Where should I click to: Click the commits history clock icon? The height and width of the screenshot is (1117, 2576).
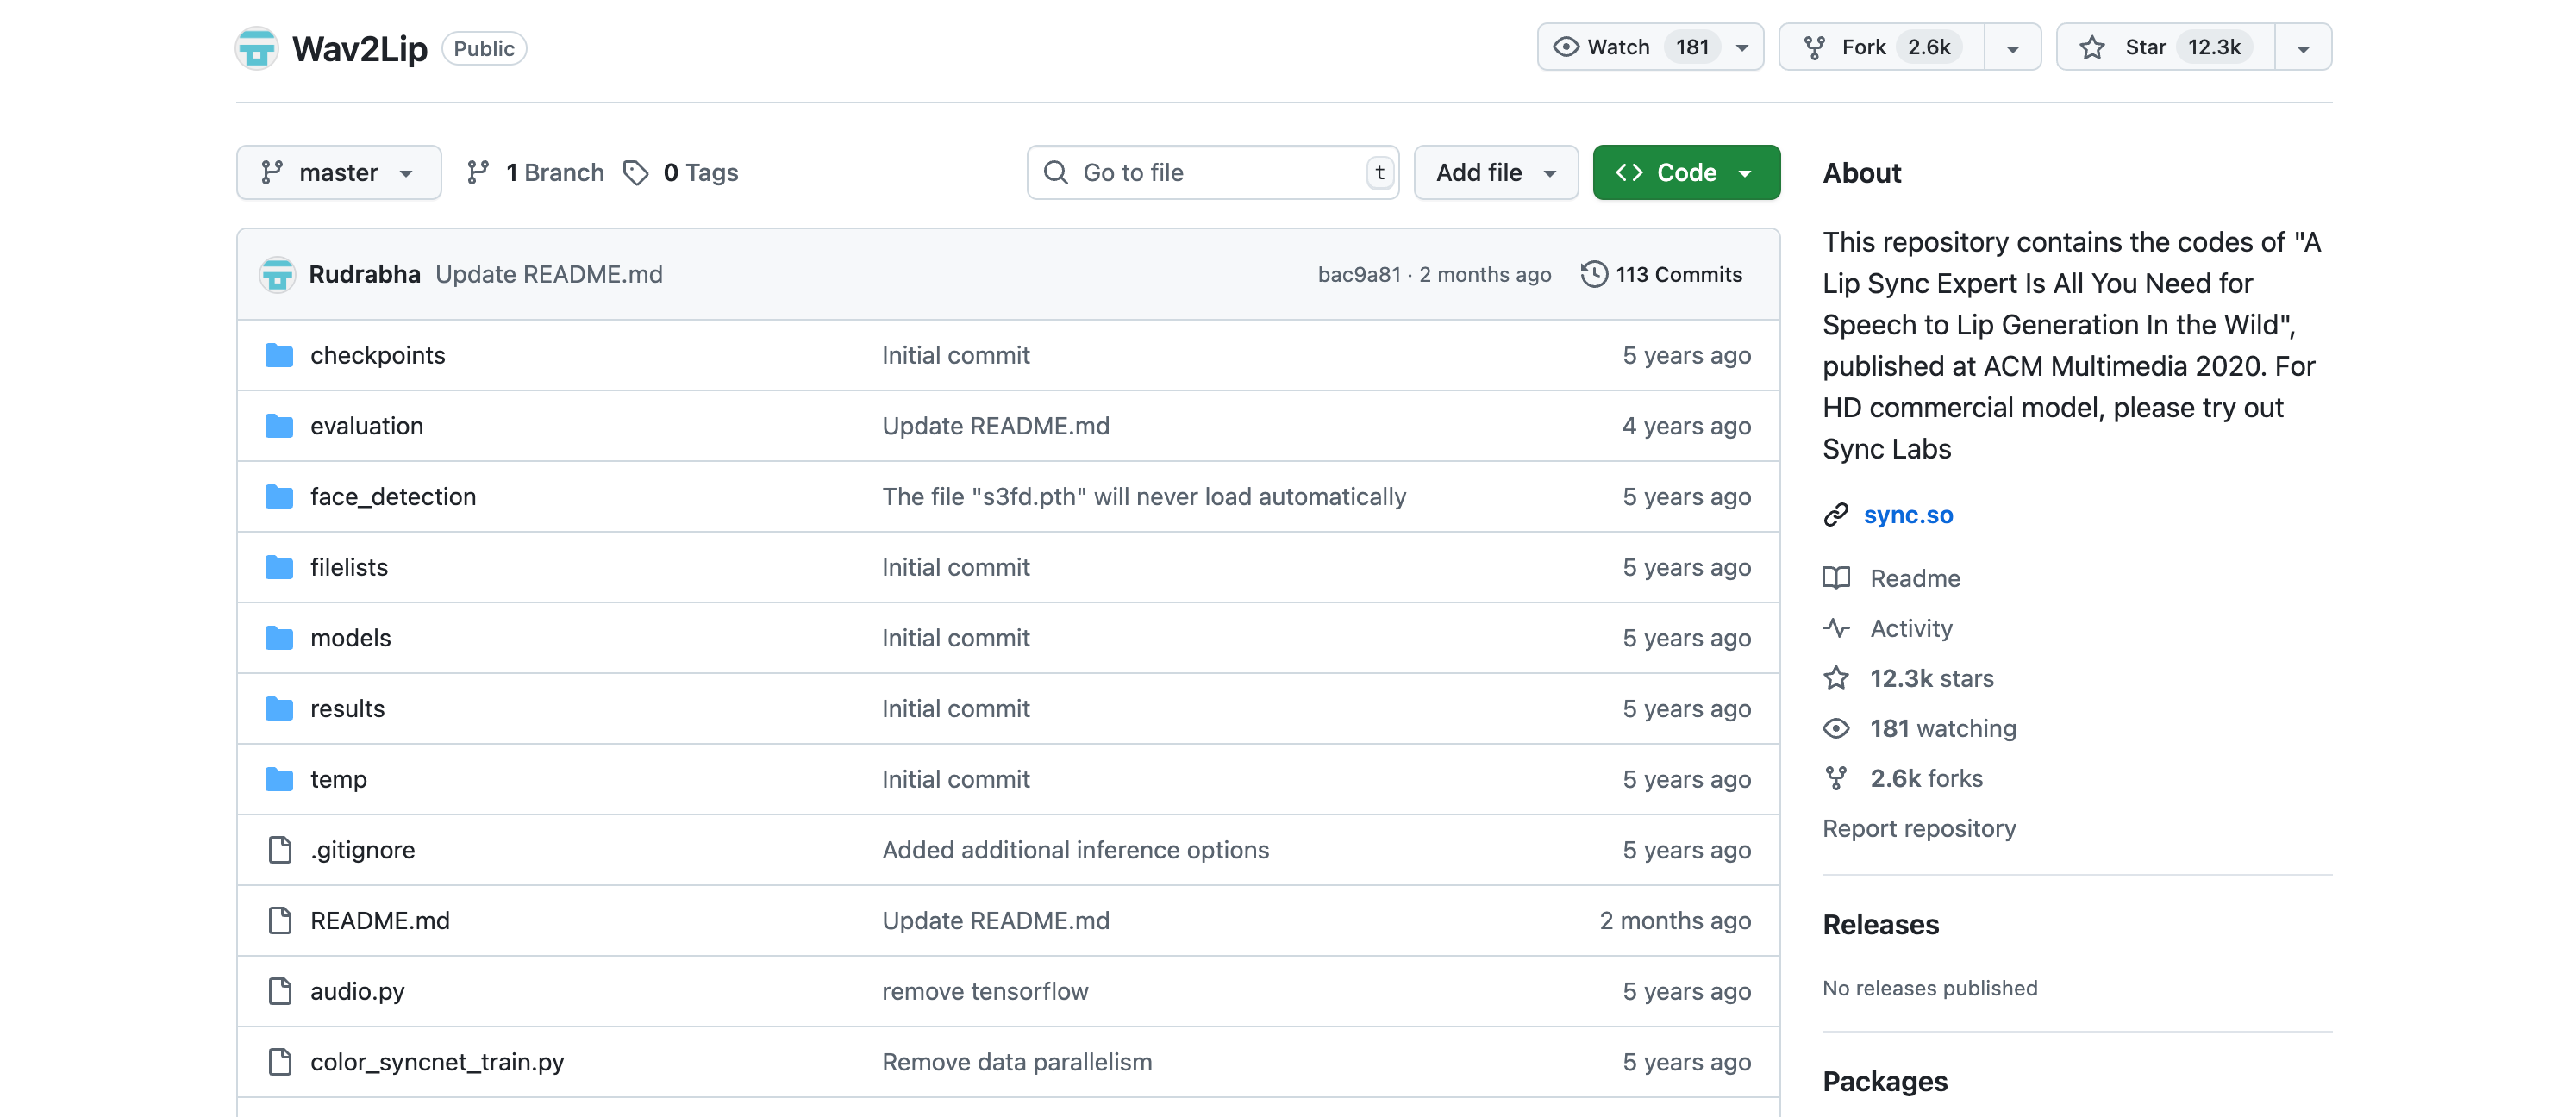(x=1594, y=274)
